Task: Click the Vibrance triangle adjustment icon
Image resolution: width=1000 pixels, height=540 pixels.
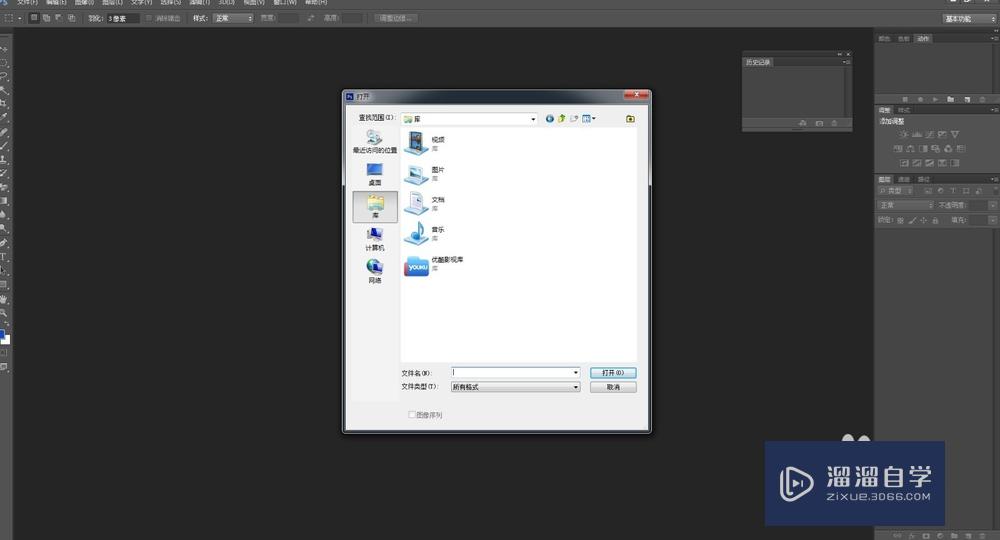Action: [x=955, y=135]
